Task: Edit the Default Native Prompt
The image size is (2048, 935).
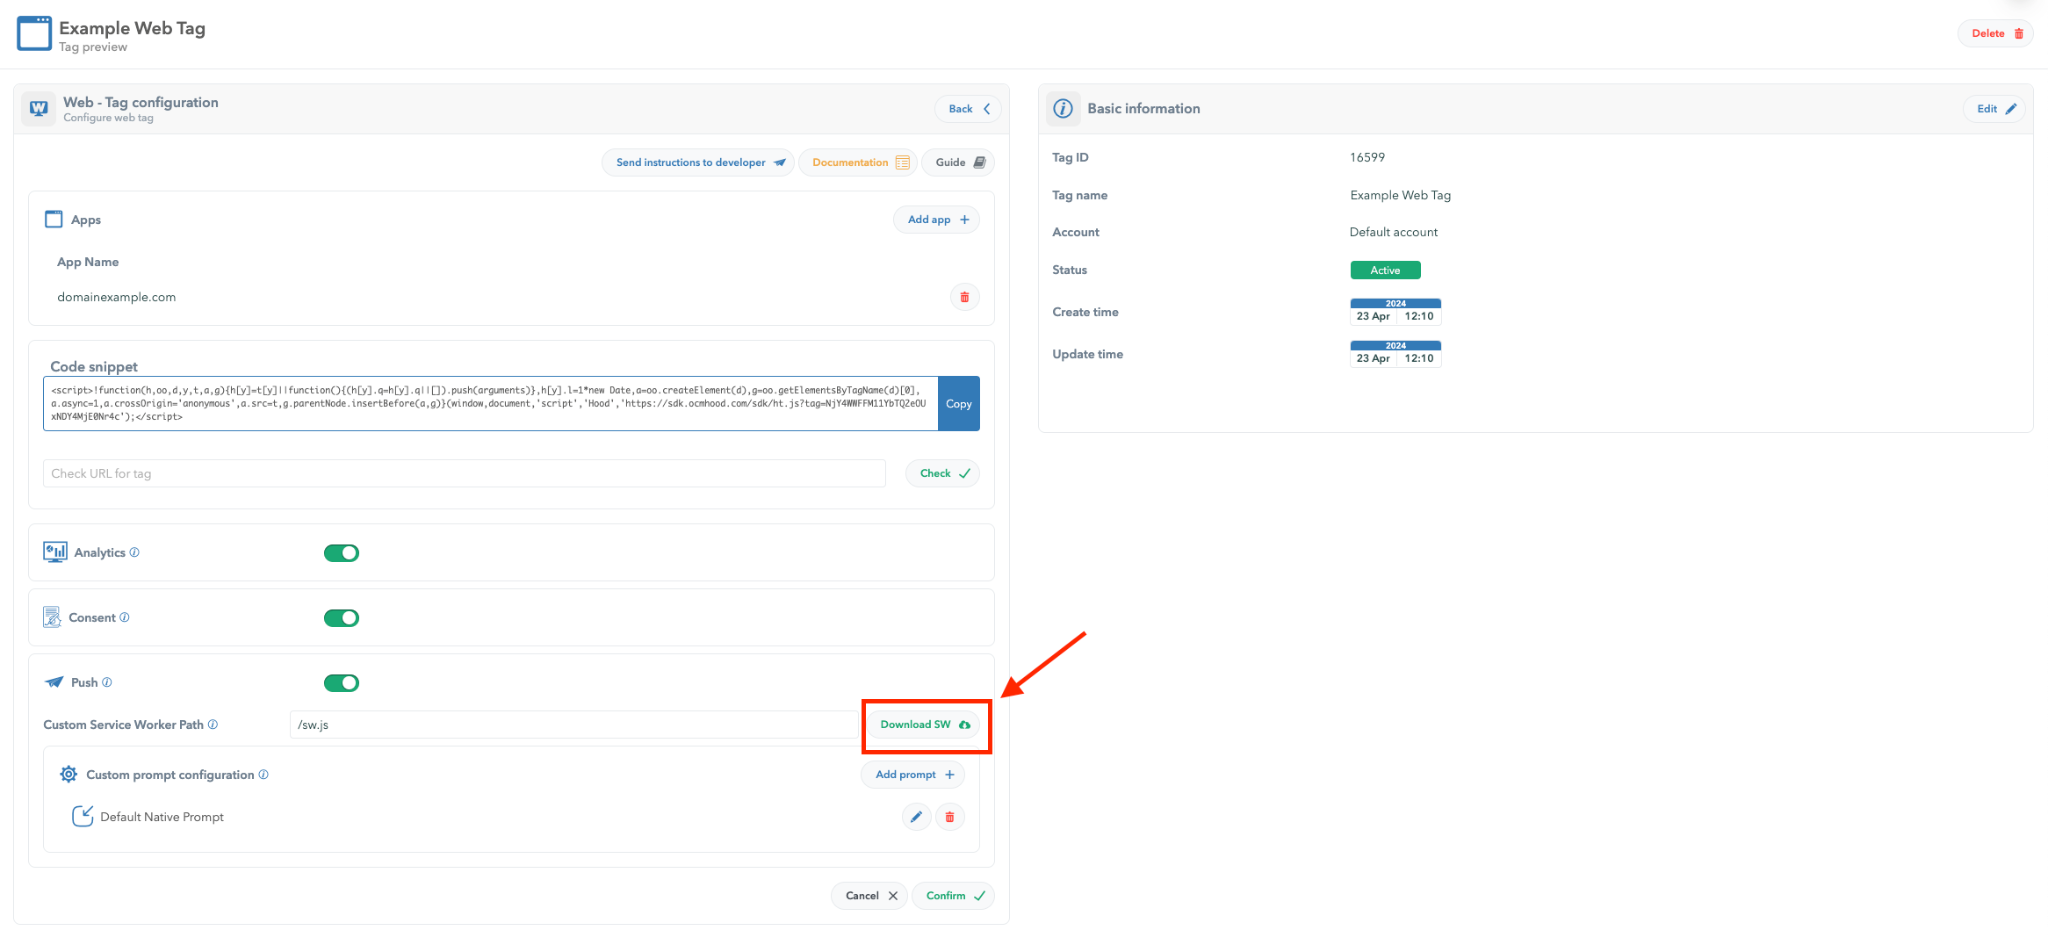Action: click(916, 817)
